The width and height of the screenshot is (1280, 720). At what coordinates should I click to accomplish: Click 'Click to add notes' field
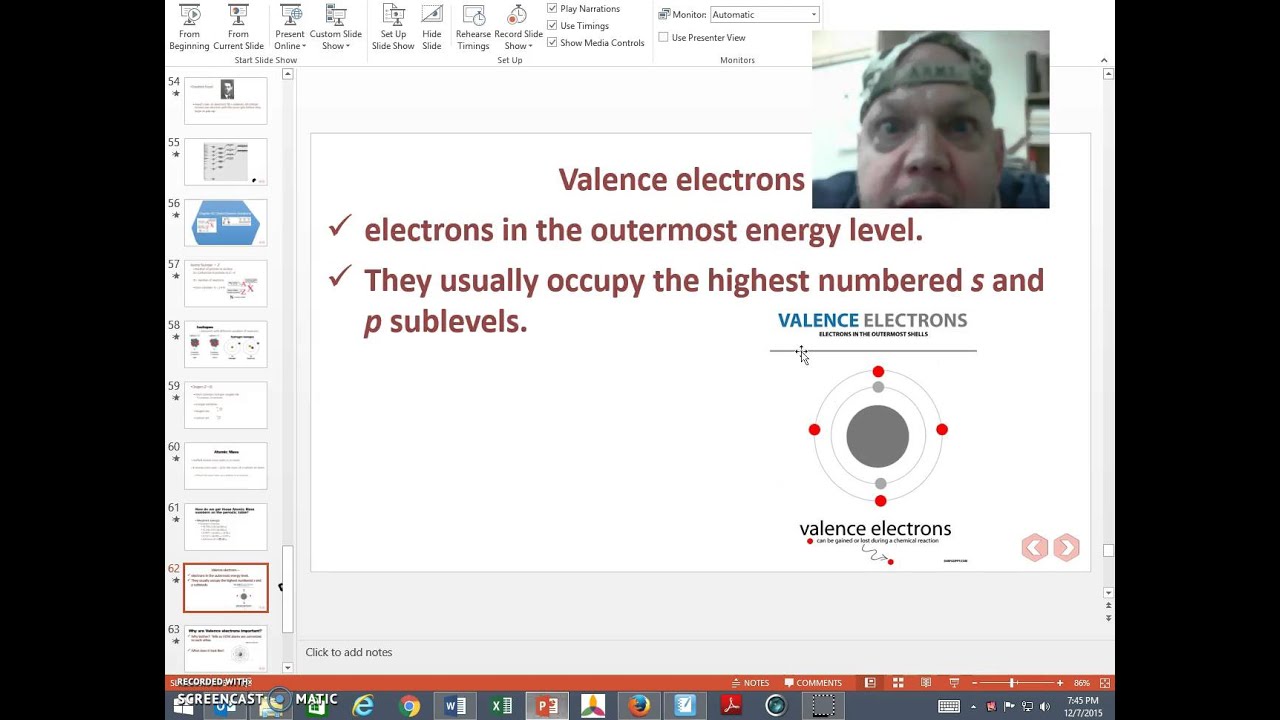pyautogui.click(x=348, y=652)
